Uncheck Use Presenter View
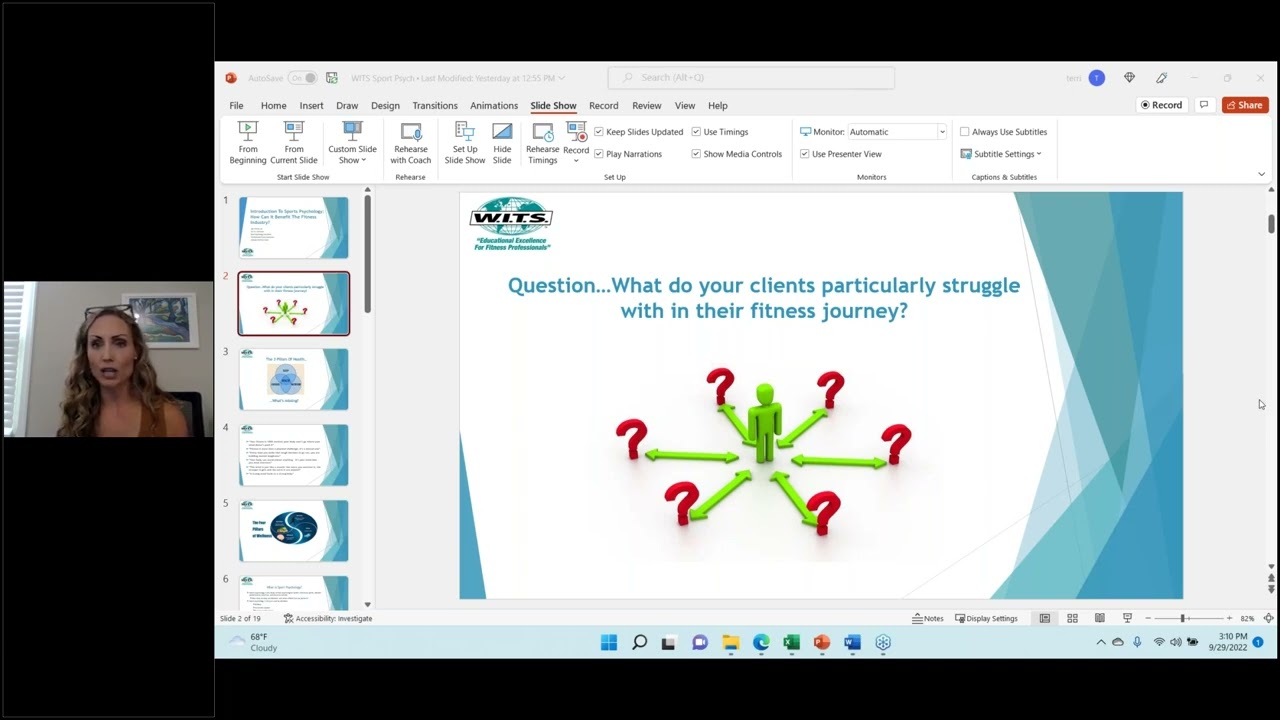Viewport: 1280px width, 720px height. [804, 154]
